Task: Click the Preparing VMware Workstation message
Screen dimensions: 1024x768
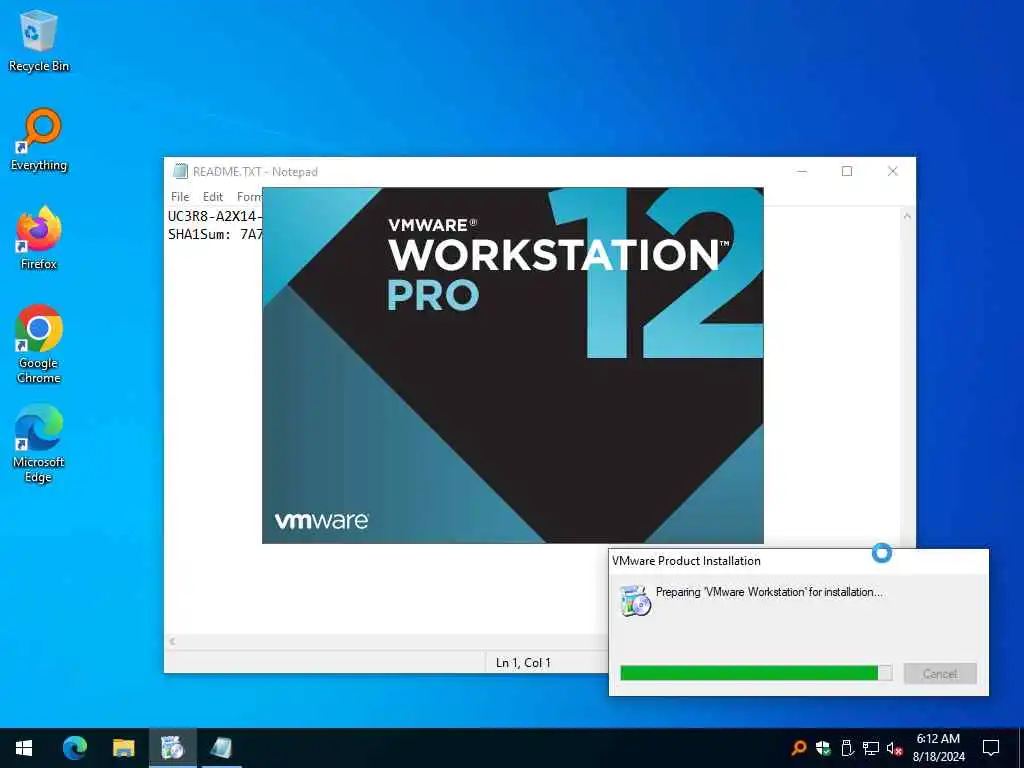Action: (x=769, y=592)
